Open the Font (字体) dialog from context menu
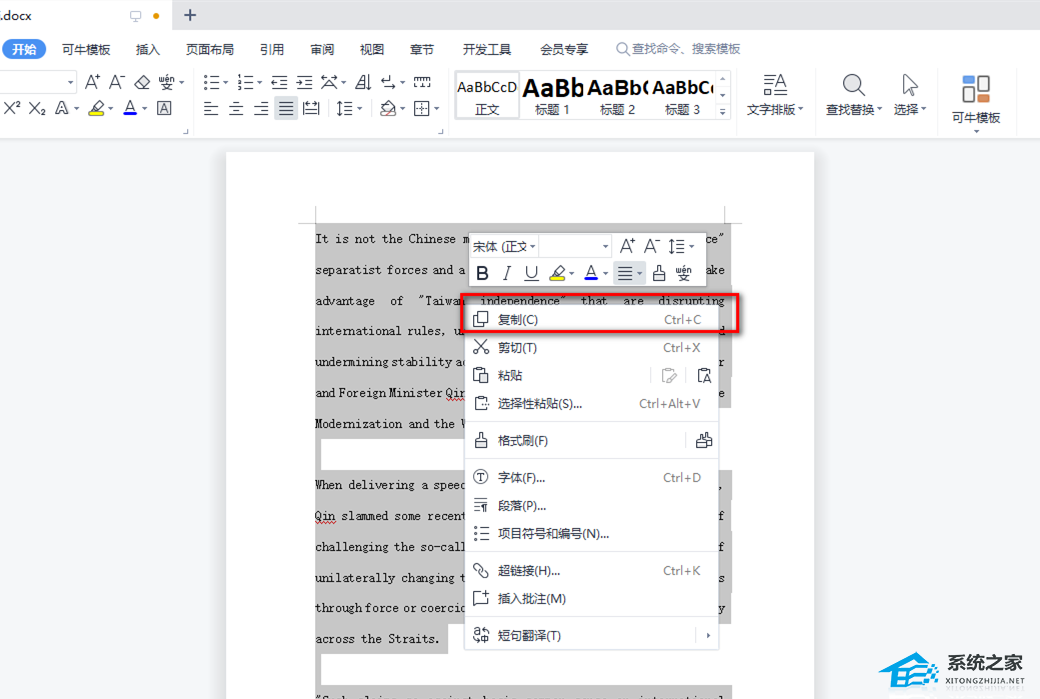Image resolution: width=1040 pixels, height=699 pixels. click(521, 478)
